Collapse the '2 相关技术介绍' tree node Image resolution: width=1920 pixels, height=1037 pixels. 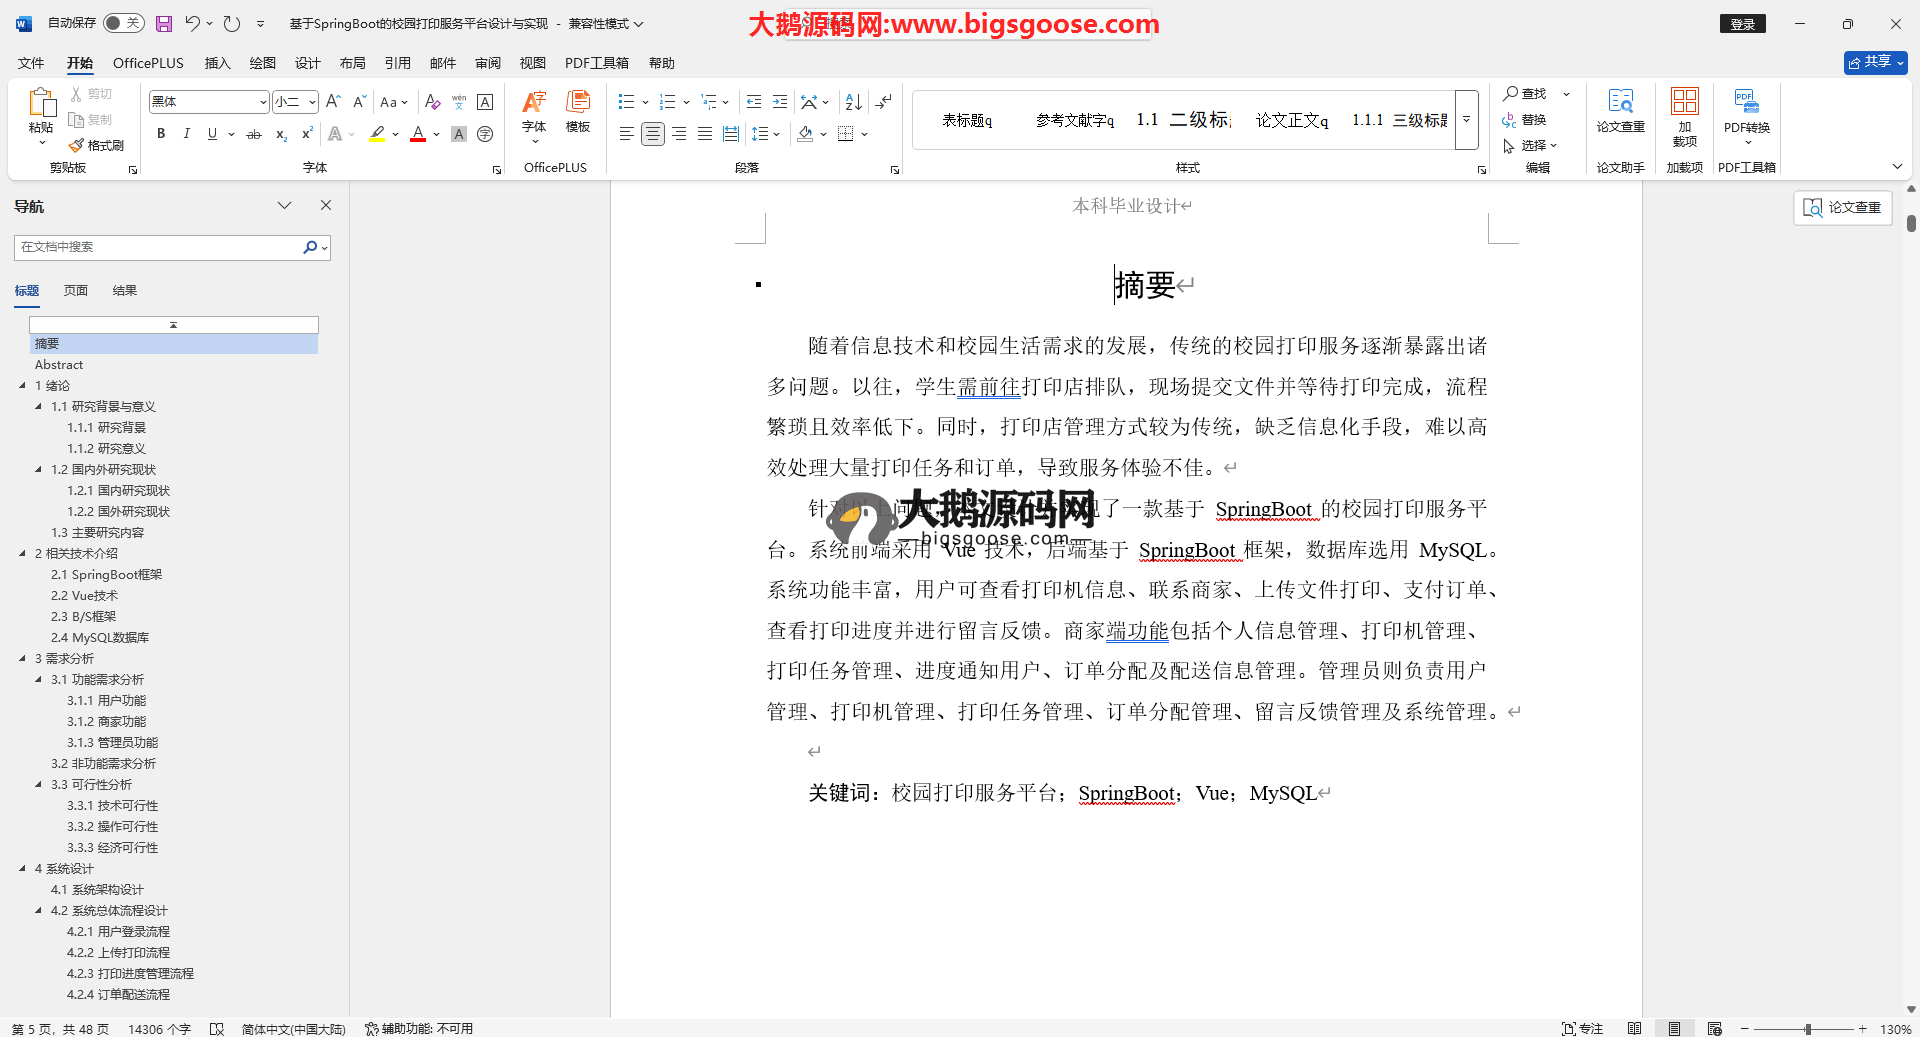click(x=23, y=553)
